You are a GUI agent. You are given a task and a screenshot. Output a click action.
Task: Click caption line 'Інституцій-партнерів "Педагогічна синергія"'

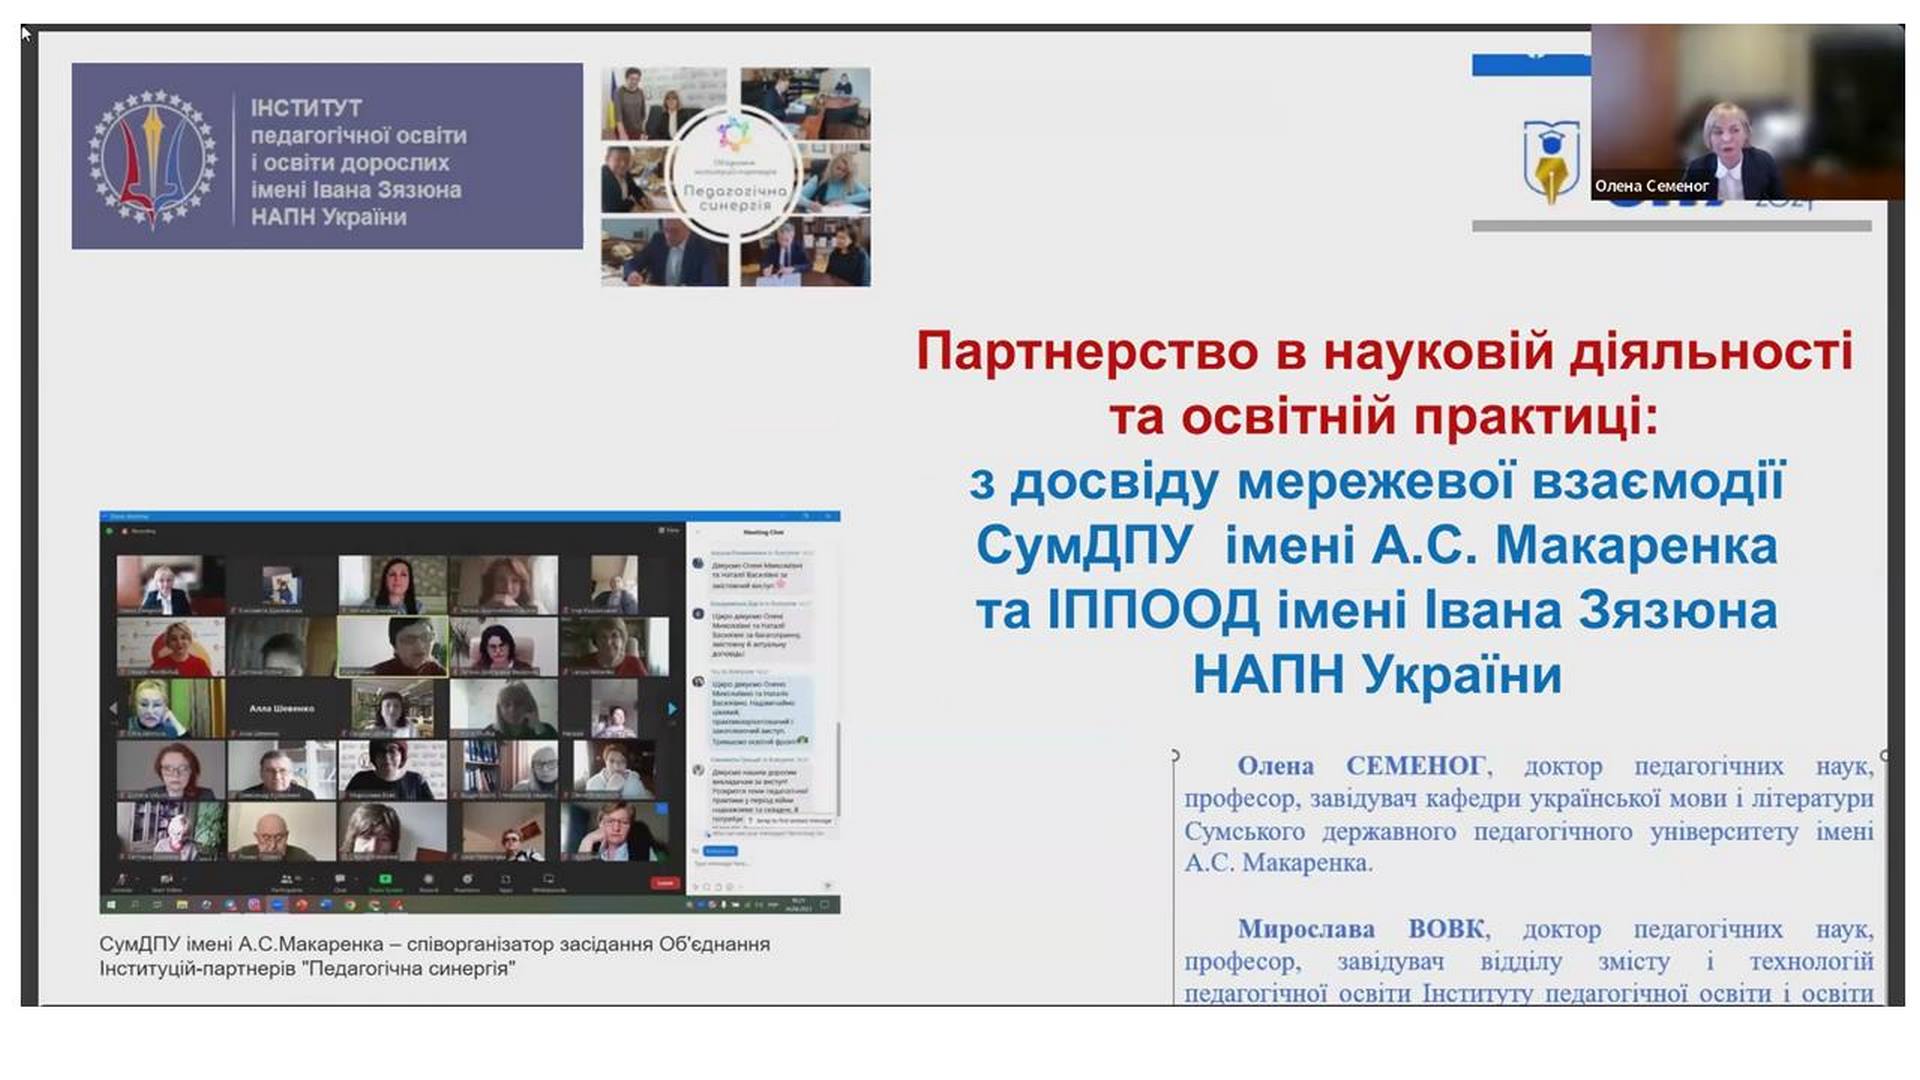pos(307,969)
